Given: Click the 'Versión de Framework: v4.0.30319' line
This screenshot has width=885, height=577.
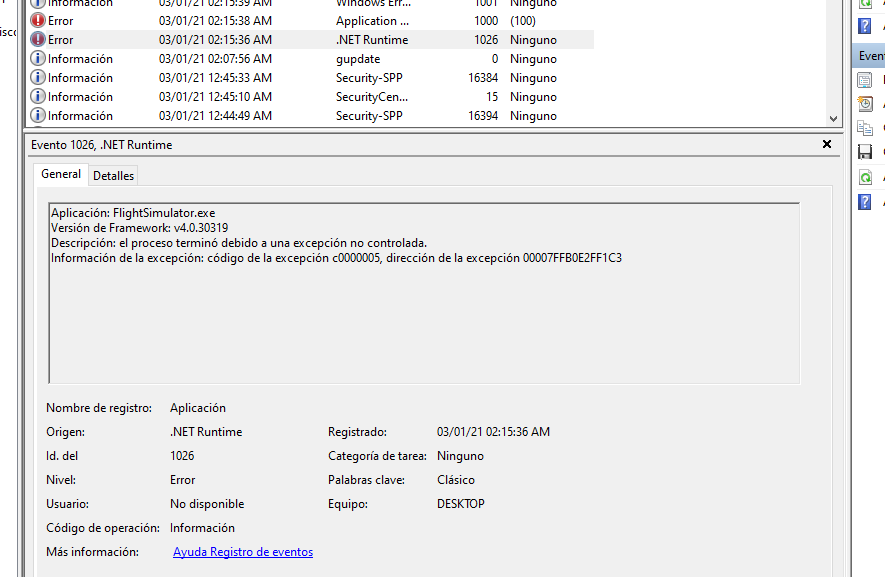Looking at the screenshot, I should [139, 228].
